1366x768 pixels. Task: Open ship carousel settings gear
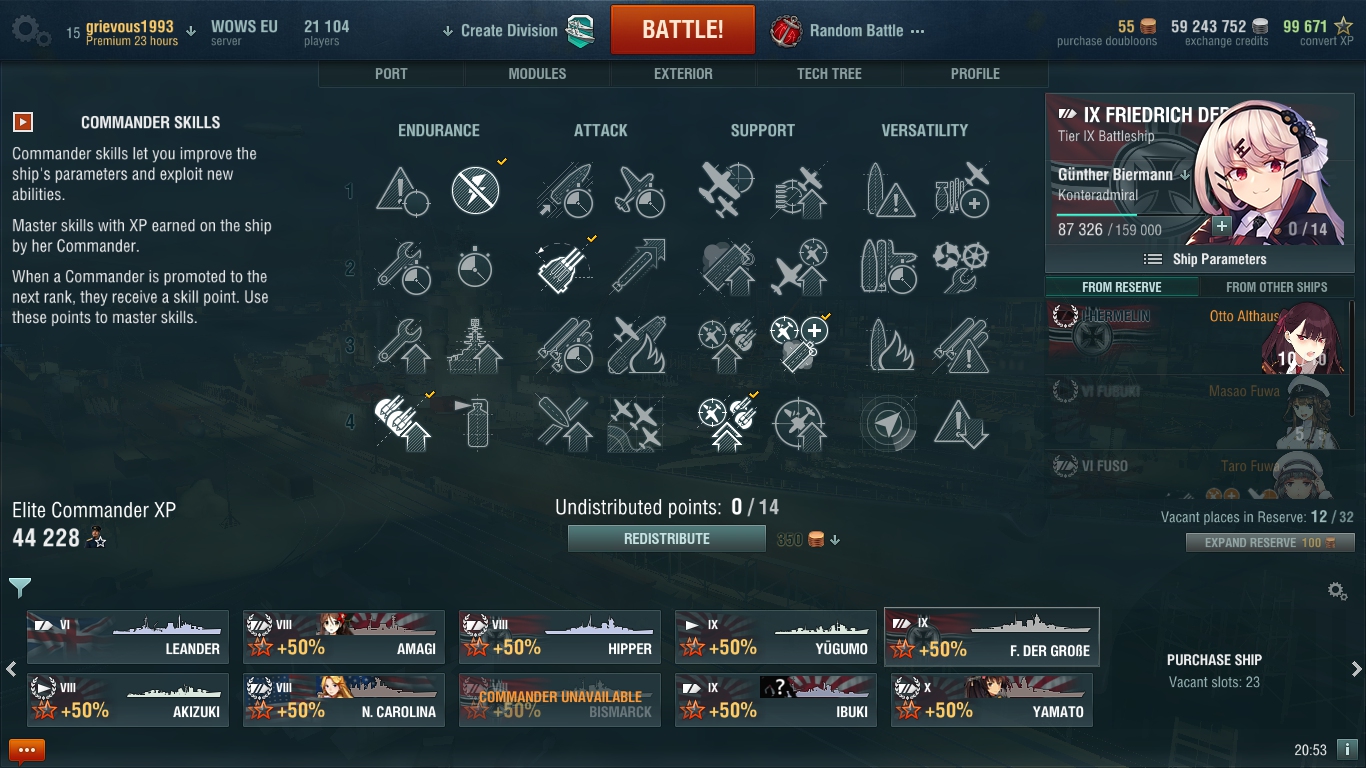click(x=1338, y=591)
